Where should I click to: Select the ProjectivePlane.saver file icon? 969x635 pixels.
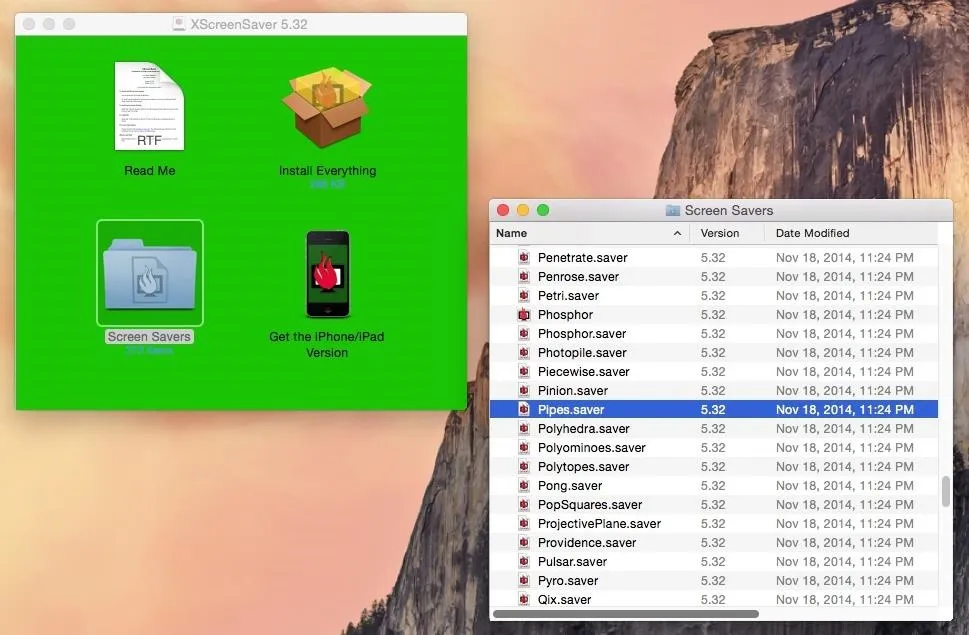(524, 524)
